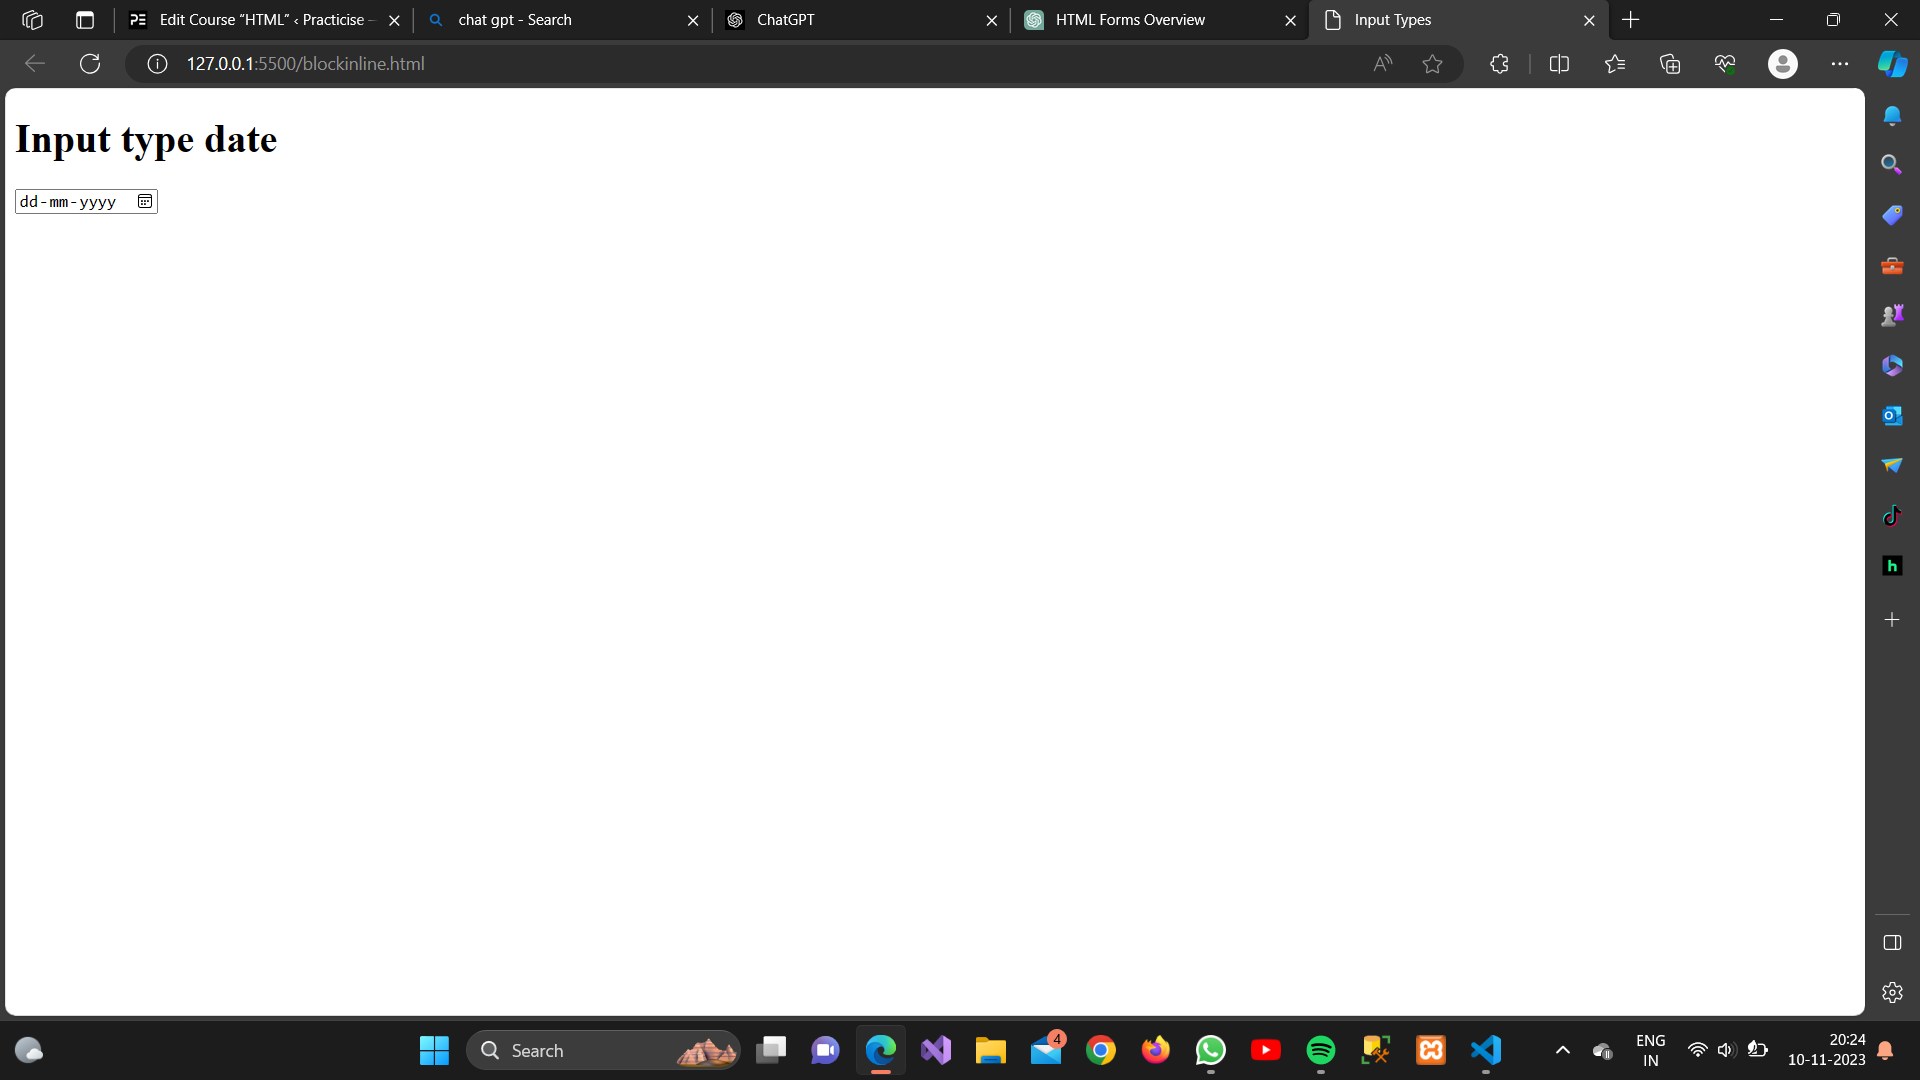The width and height of the screenshot is (1920, 1080).
Task: Open sidebar Games chess icon
Action: (x=1892, y=316)
